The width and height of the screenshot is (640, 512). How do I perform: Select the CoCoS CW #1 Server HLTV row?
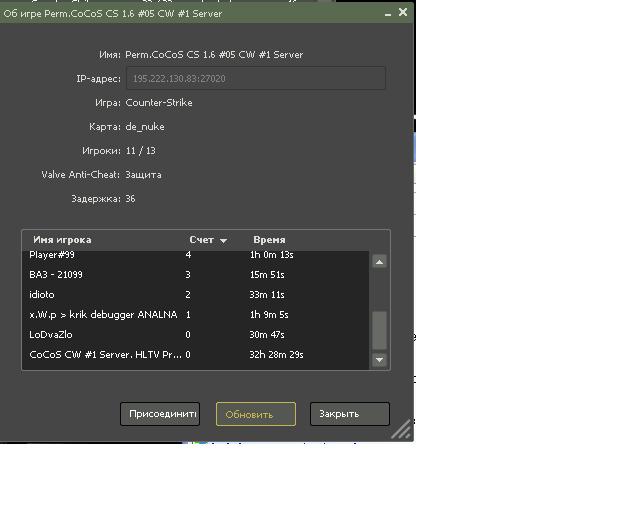(x=196, y=354)
